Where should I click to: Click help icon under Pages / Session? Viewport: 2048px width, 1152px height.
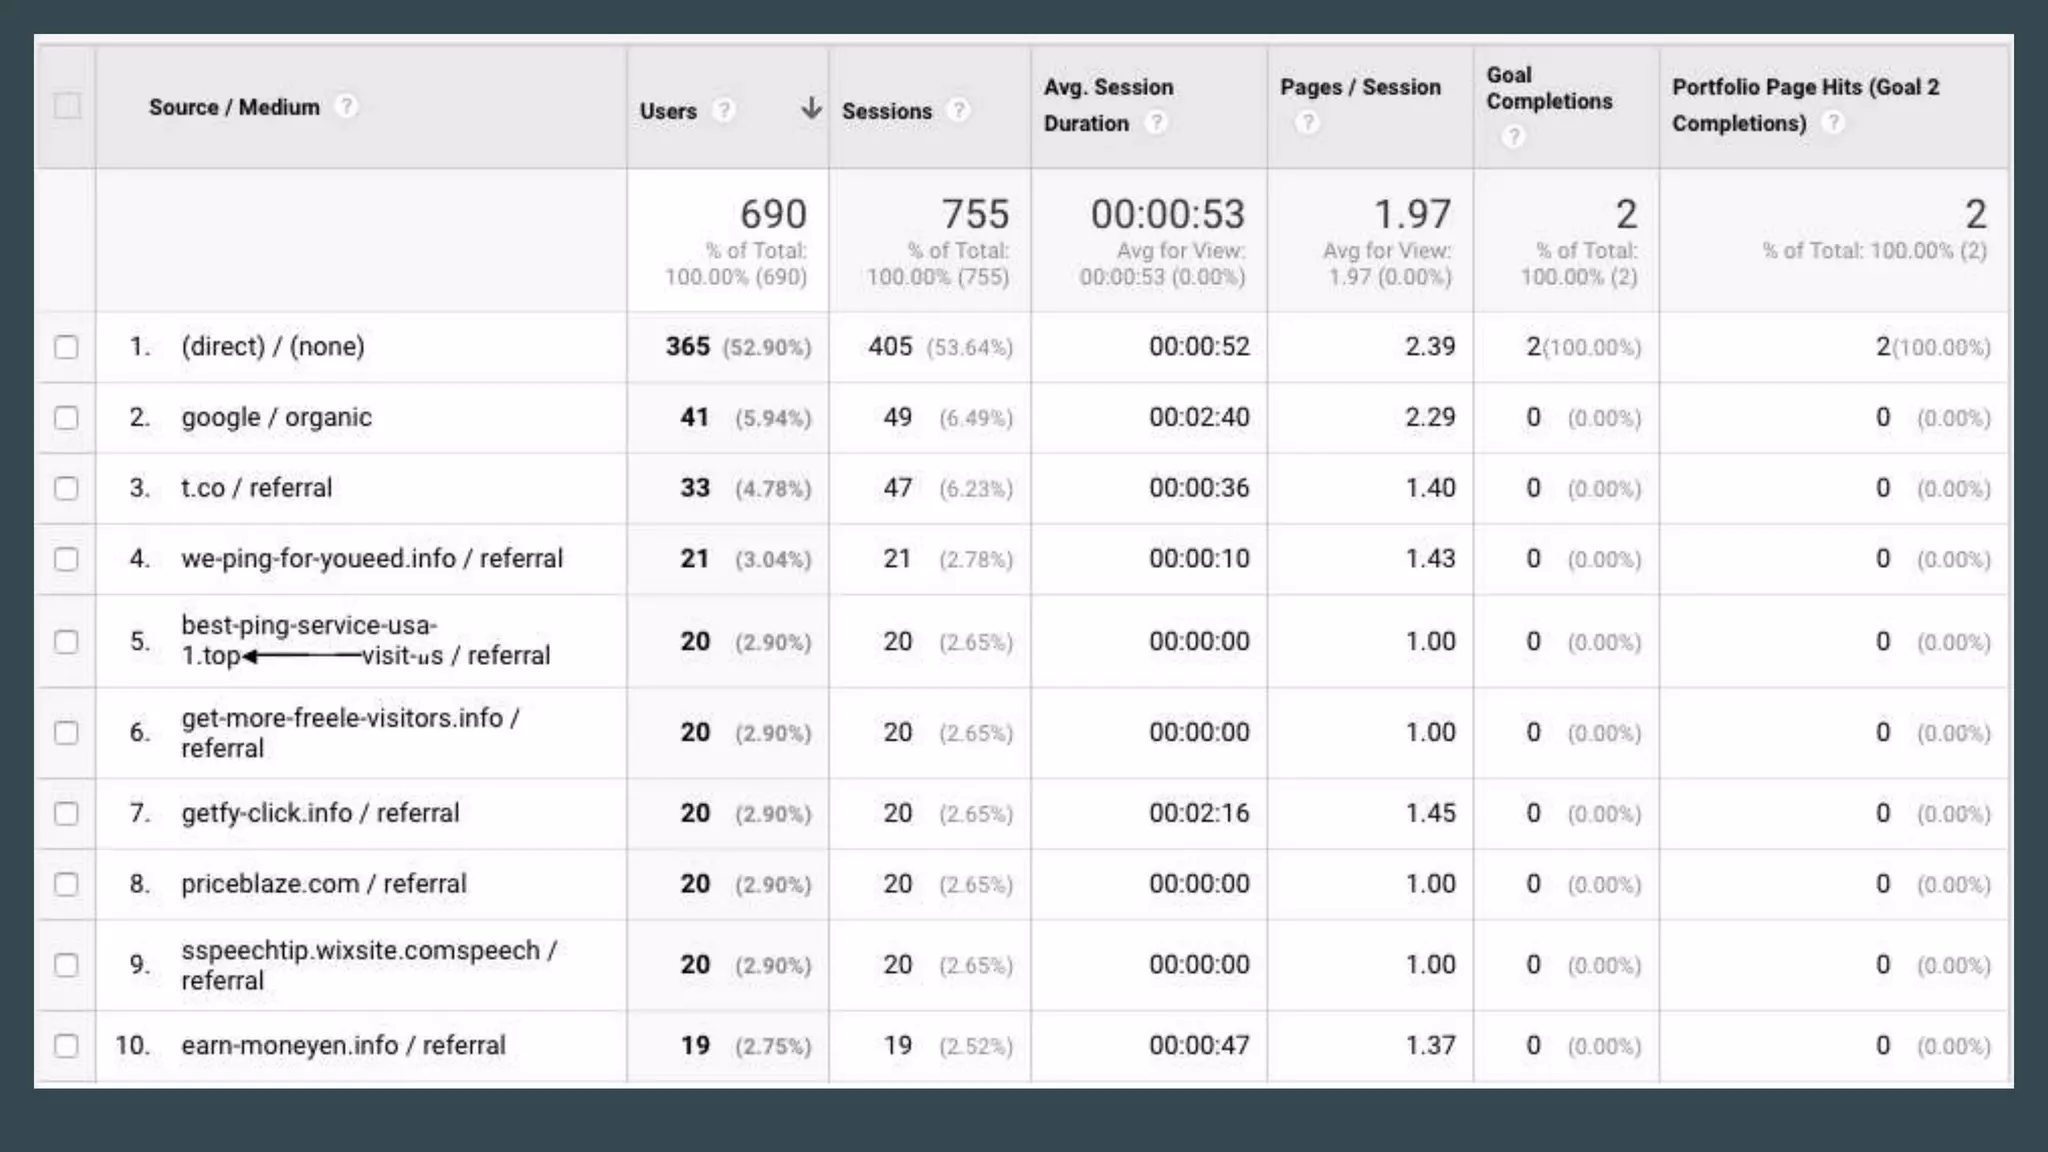tap(1307, 123)
